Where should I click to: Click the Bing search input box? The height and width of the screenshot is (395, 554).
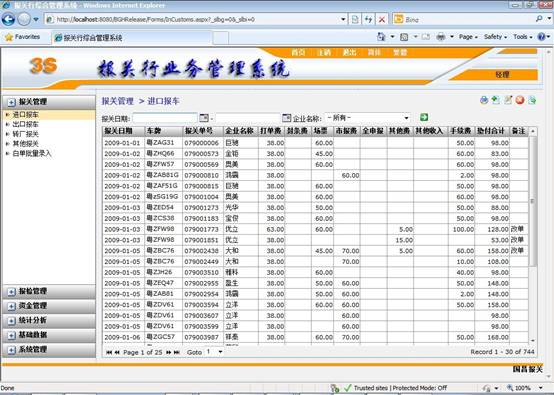pos(463,19)
